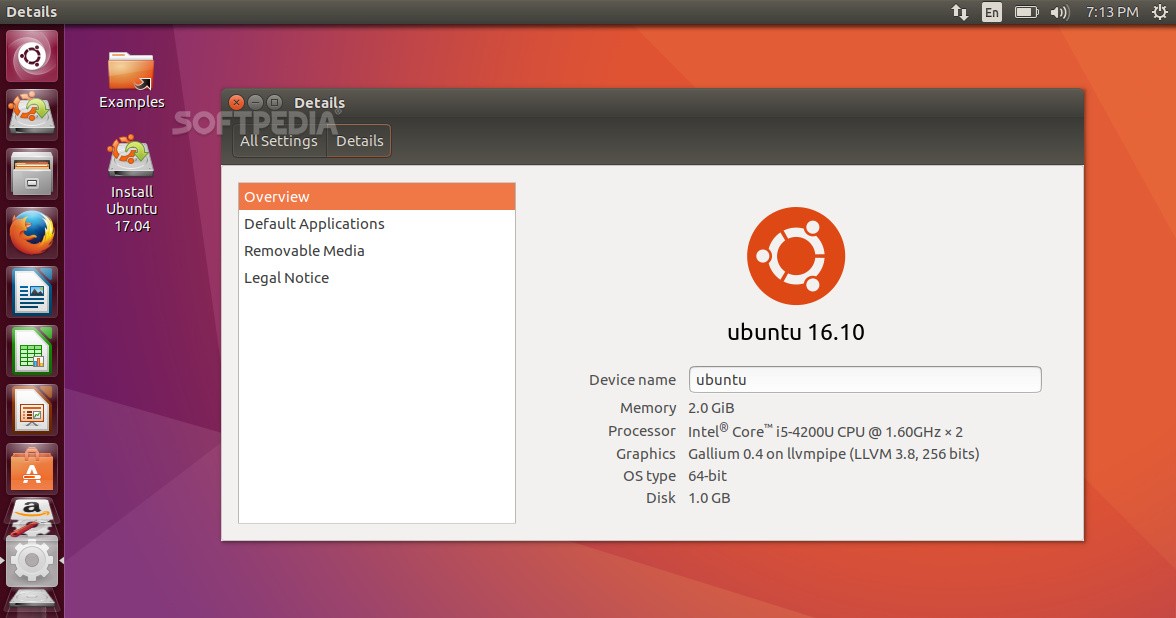This screenshot has width=1176, height=618.
Task: Launch Install Ubuntu from the dock
Action: pyautogui.click(x=32, y=115)
